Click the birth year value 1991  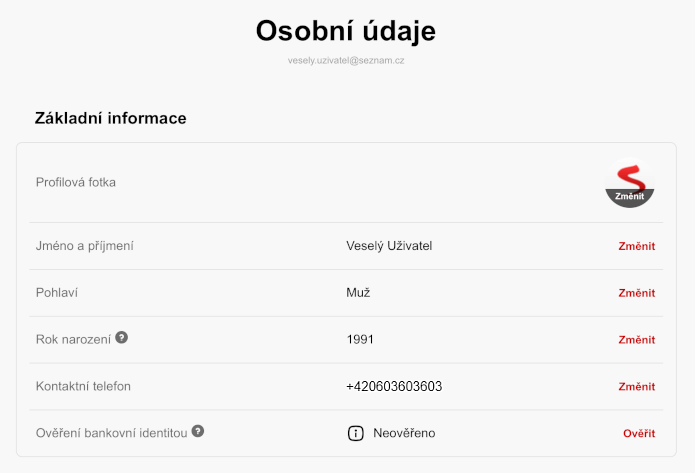click(360, 340)
